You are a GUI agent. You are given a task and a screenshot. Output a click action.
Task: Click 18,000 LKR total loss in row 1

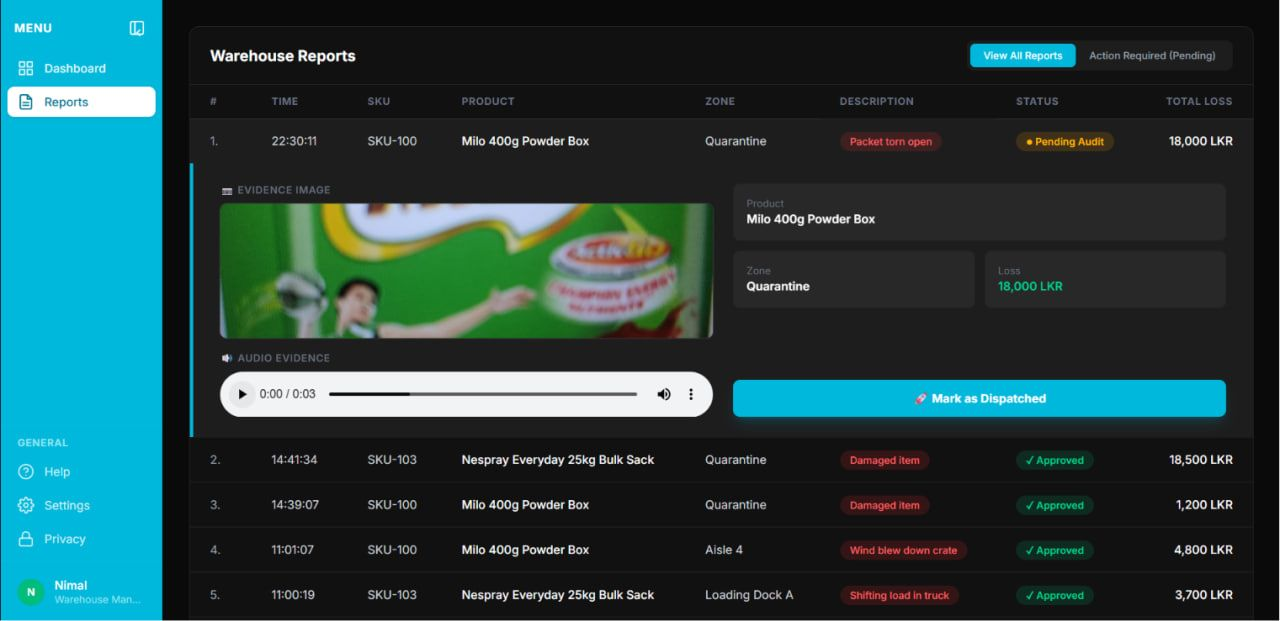(1201, 142)
